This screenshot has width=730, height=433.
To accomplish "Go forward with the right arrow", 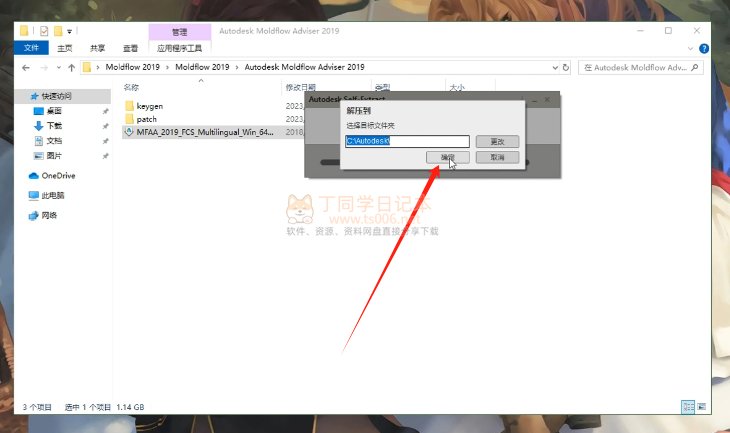I will [44, 68].
